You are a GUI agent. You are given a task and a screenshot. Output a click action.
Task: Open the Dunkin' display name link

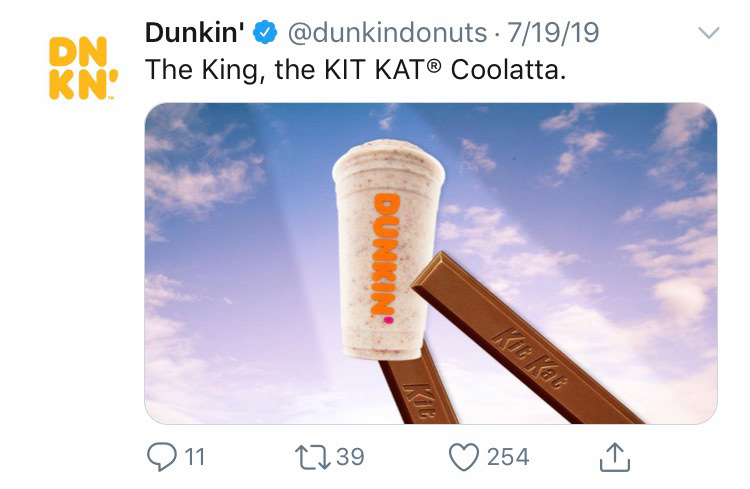(x=195, y=33)
